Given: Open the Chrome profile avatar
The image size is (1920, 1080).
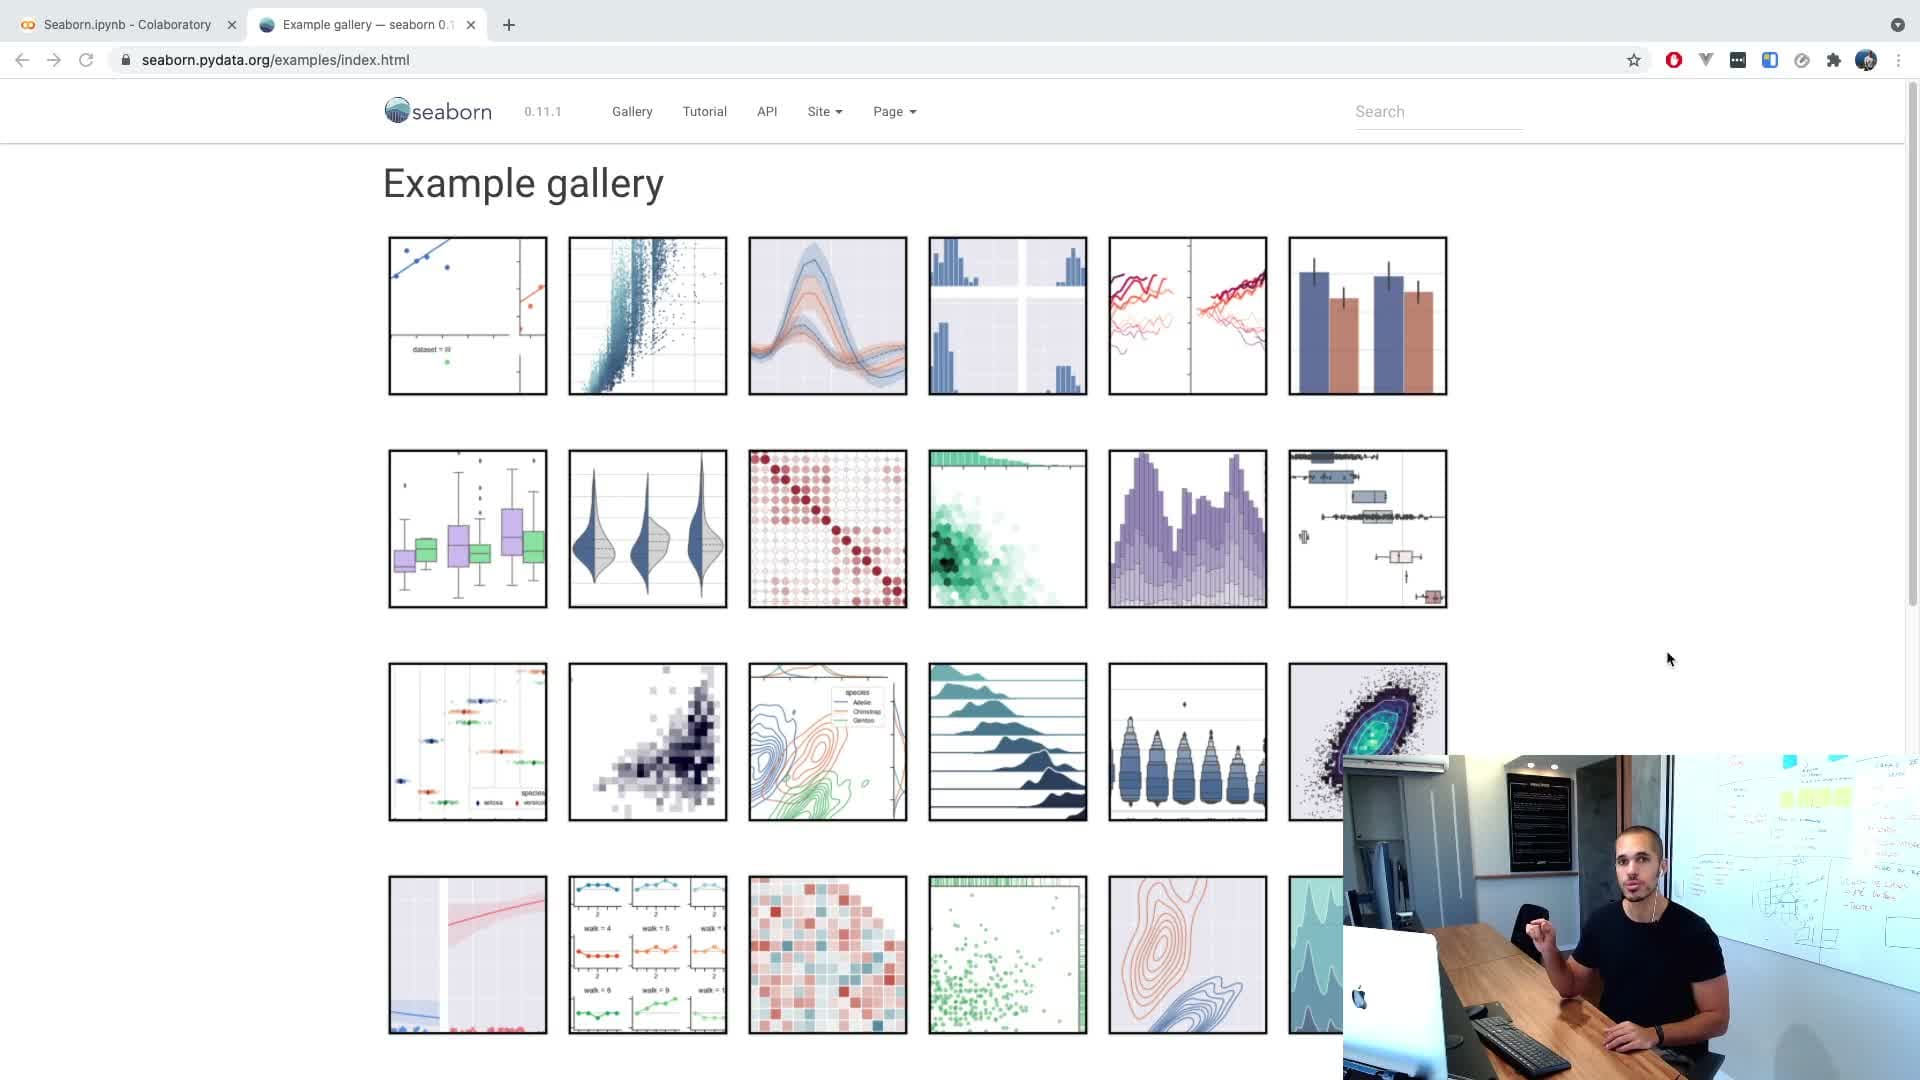Looking at the screenshot, I should click(x=1866, y=60).
